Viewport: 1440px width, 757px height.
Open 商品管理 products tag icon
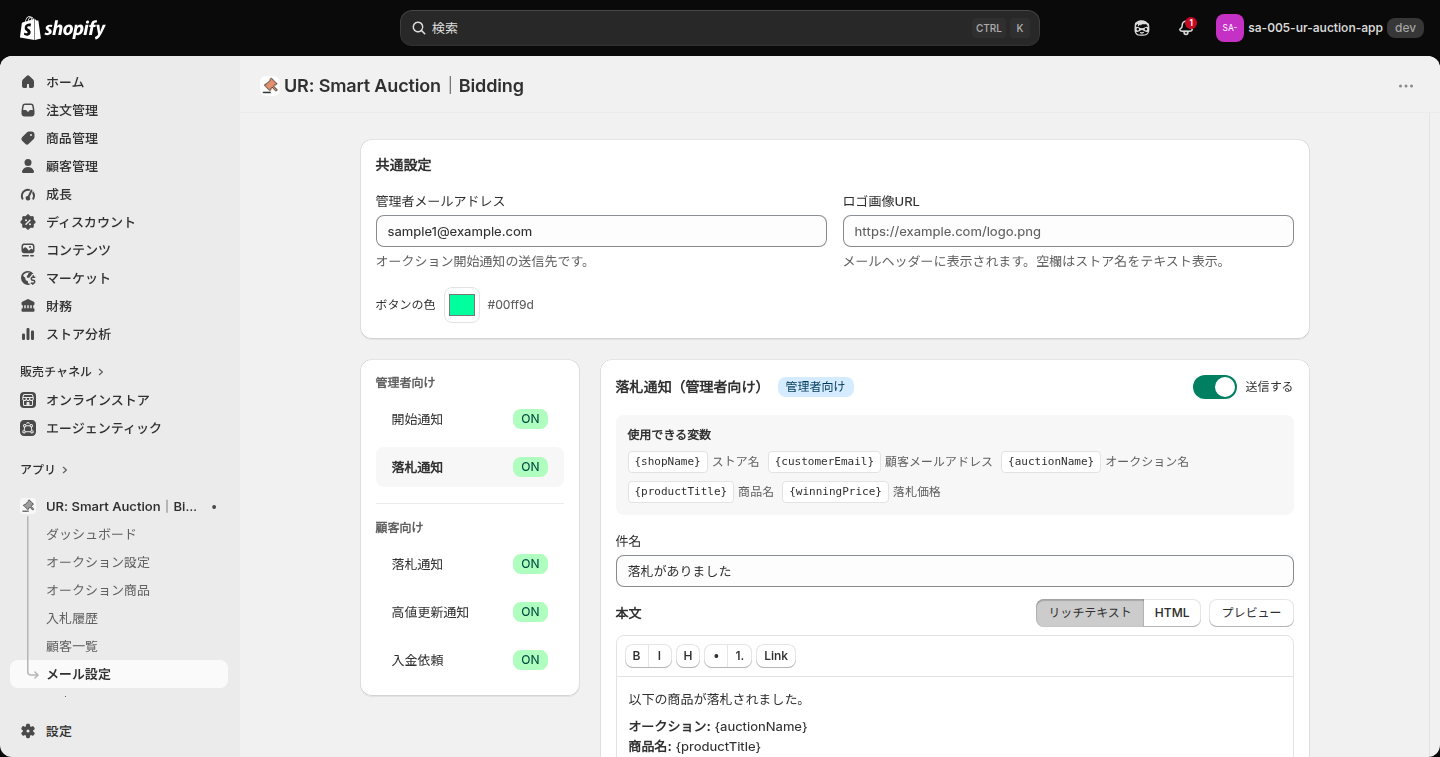(28, 138)
